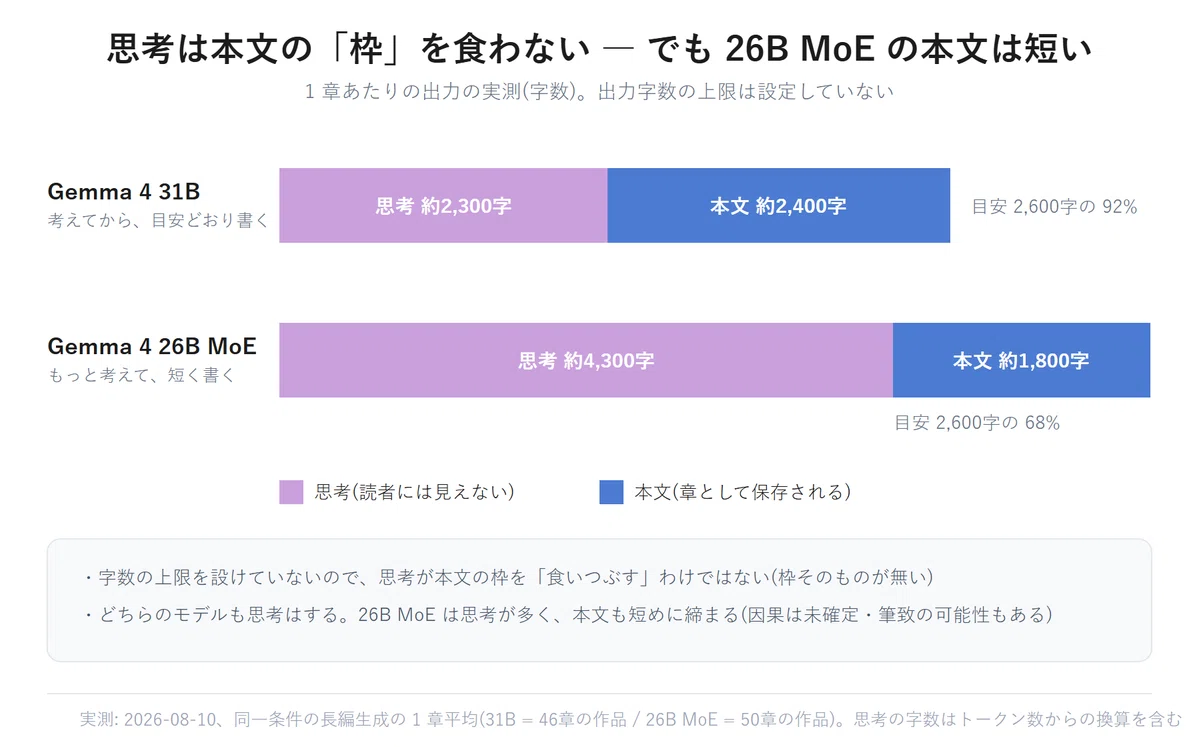Click the chart title about 26B MoE
Viewport: 1200px width, 747px height.
point(600,49)
